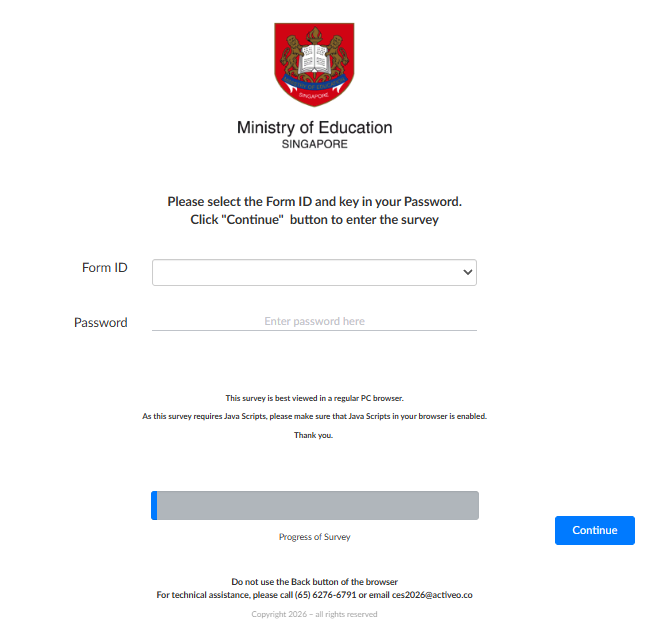Click the 'Thank you.' text
The height and width of the screenshot is (641, 663).
313,435
